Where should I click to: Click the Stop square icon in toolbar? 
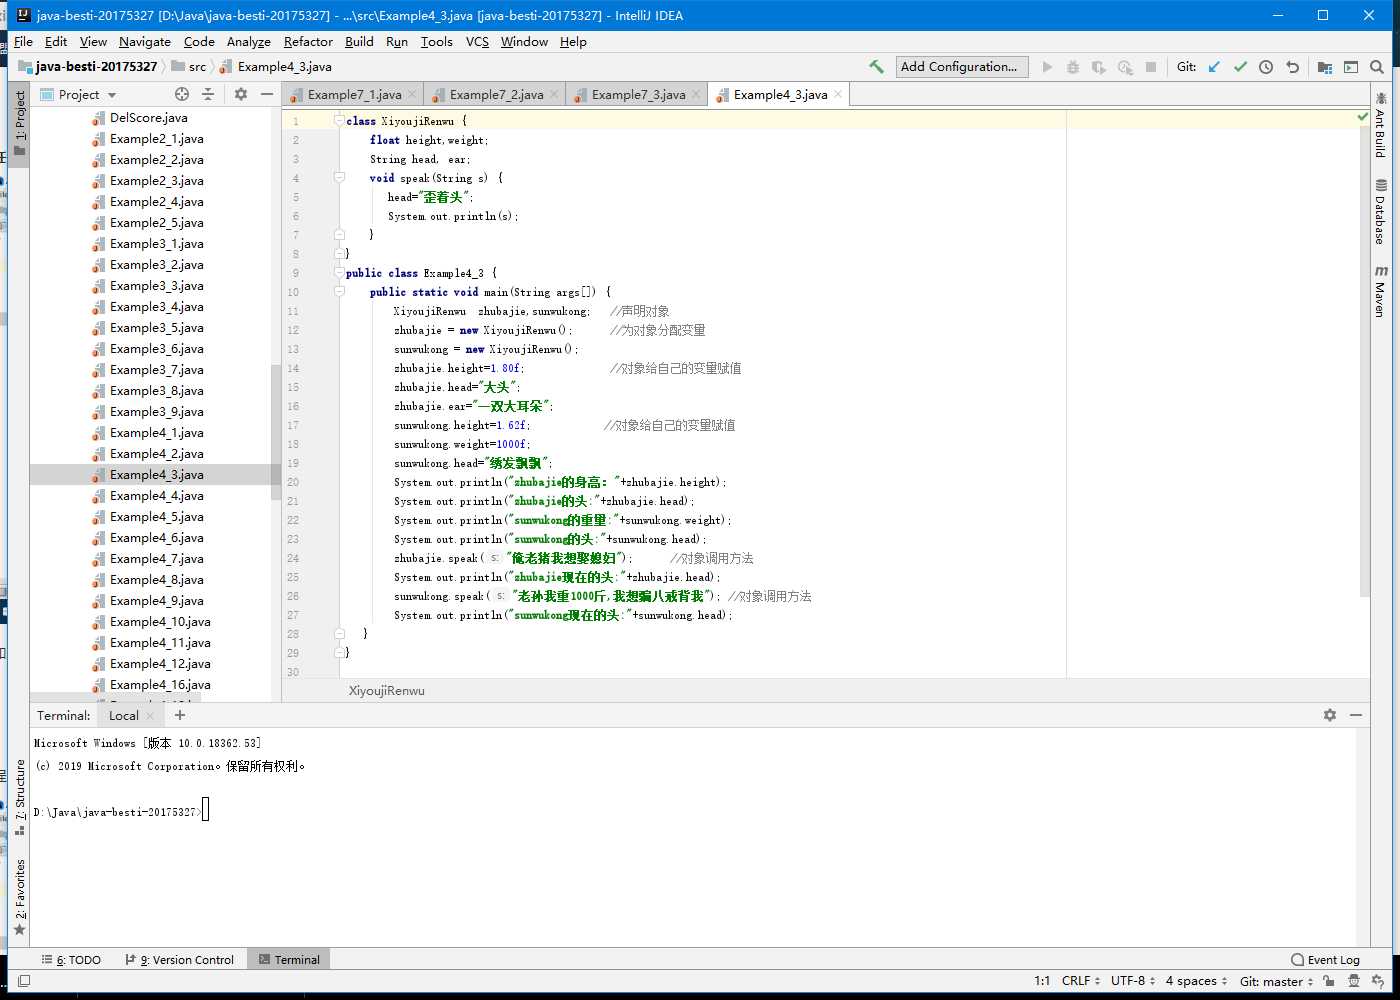coord(1151,67)
